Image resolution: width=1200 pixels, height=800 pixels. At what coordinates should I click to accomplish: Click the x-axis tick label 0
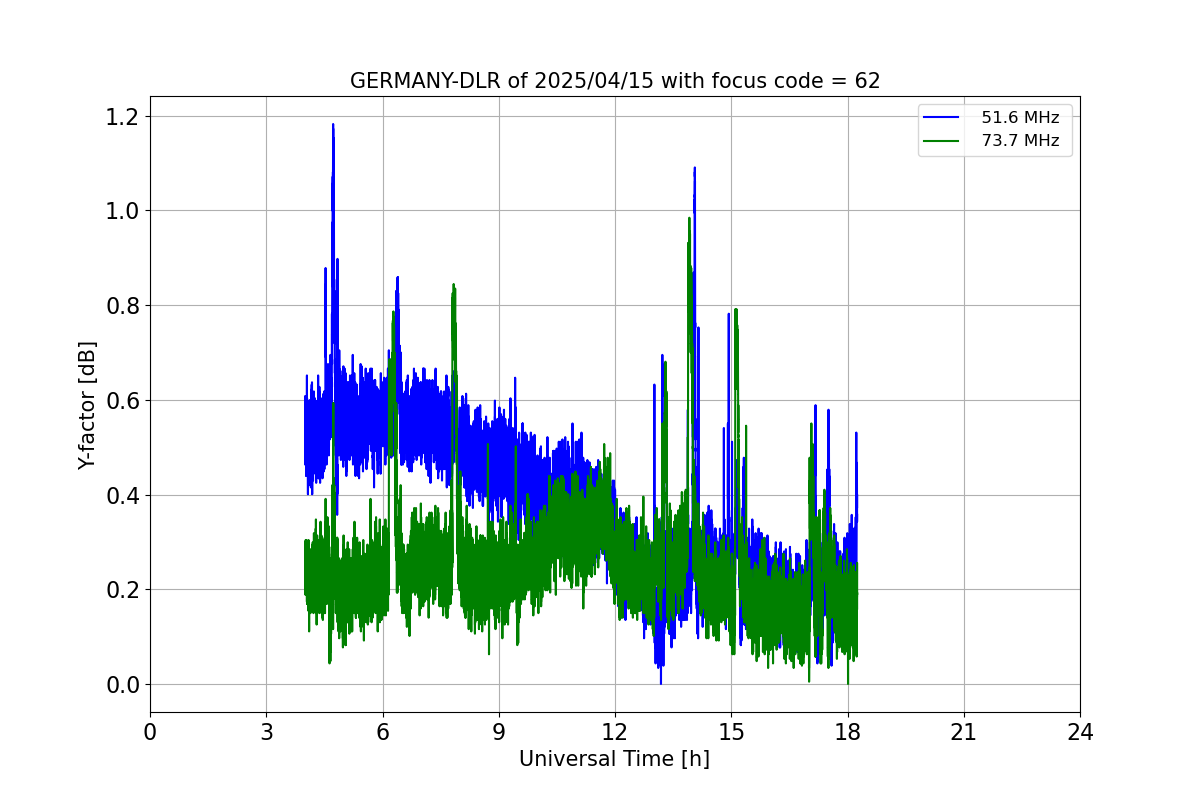click(150, 732)
